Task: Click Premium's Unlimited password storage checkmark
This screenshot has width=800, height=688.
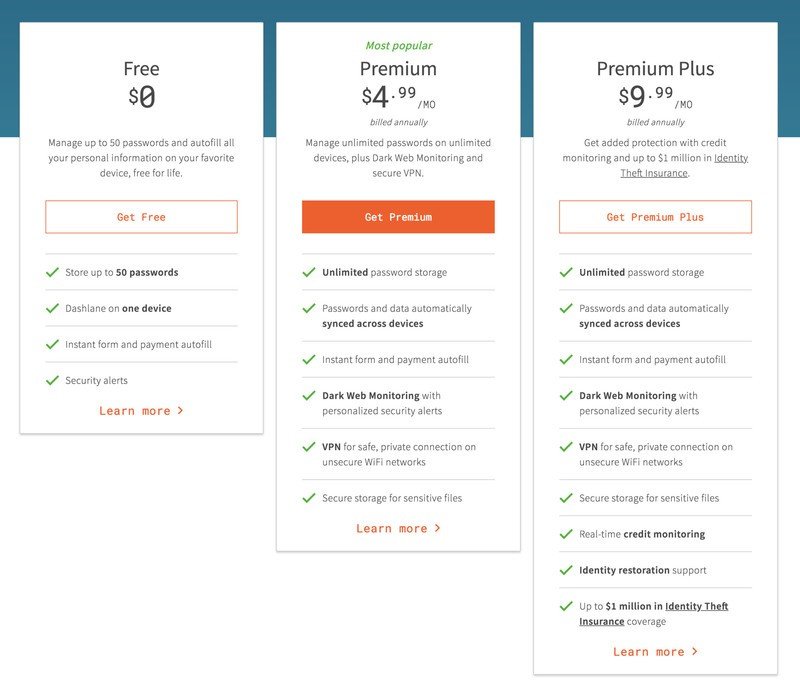Action: coord(309,272)
